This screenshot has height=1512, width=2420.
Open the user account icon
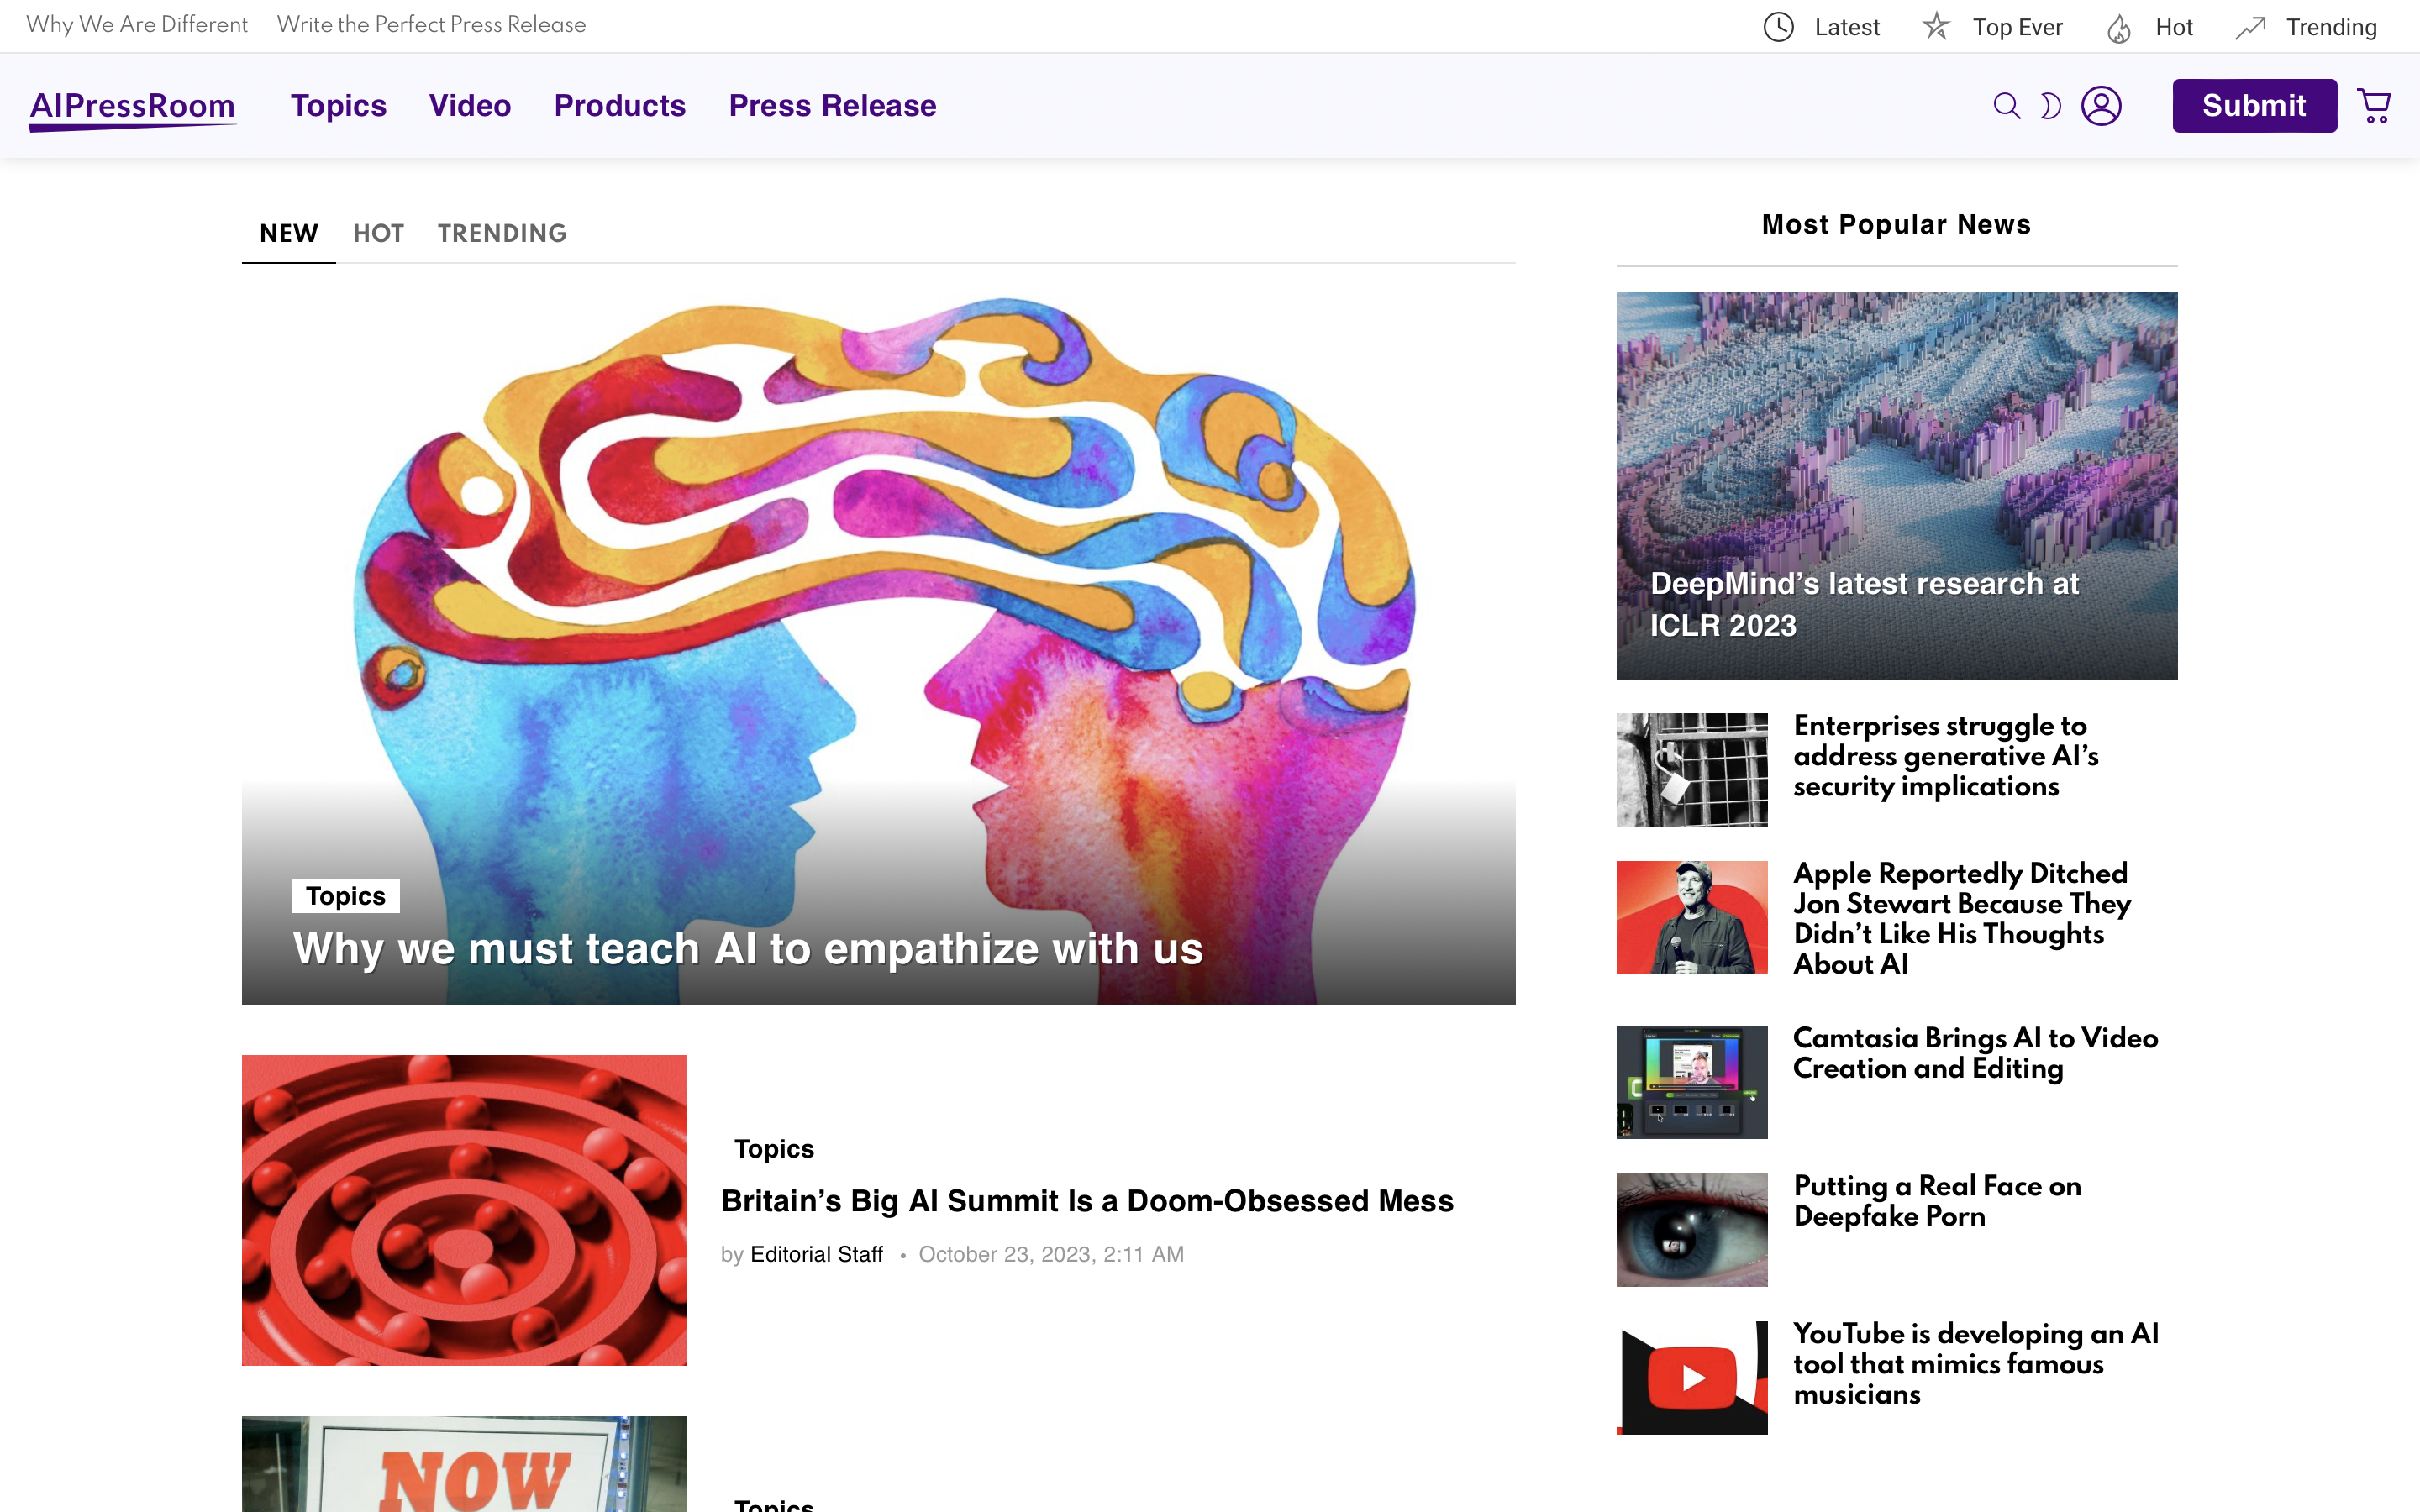pos(2101,106)
